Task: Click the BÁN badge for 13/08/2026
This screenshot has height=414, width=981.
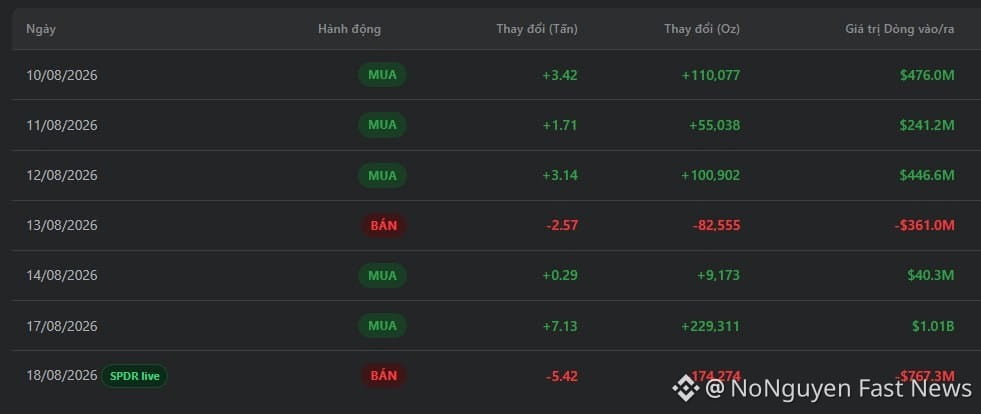Action: pos(384,225)
